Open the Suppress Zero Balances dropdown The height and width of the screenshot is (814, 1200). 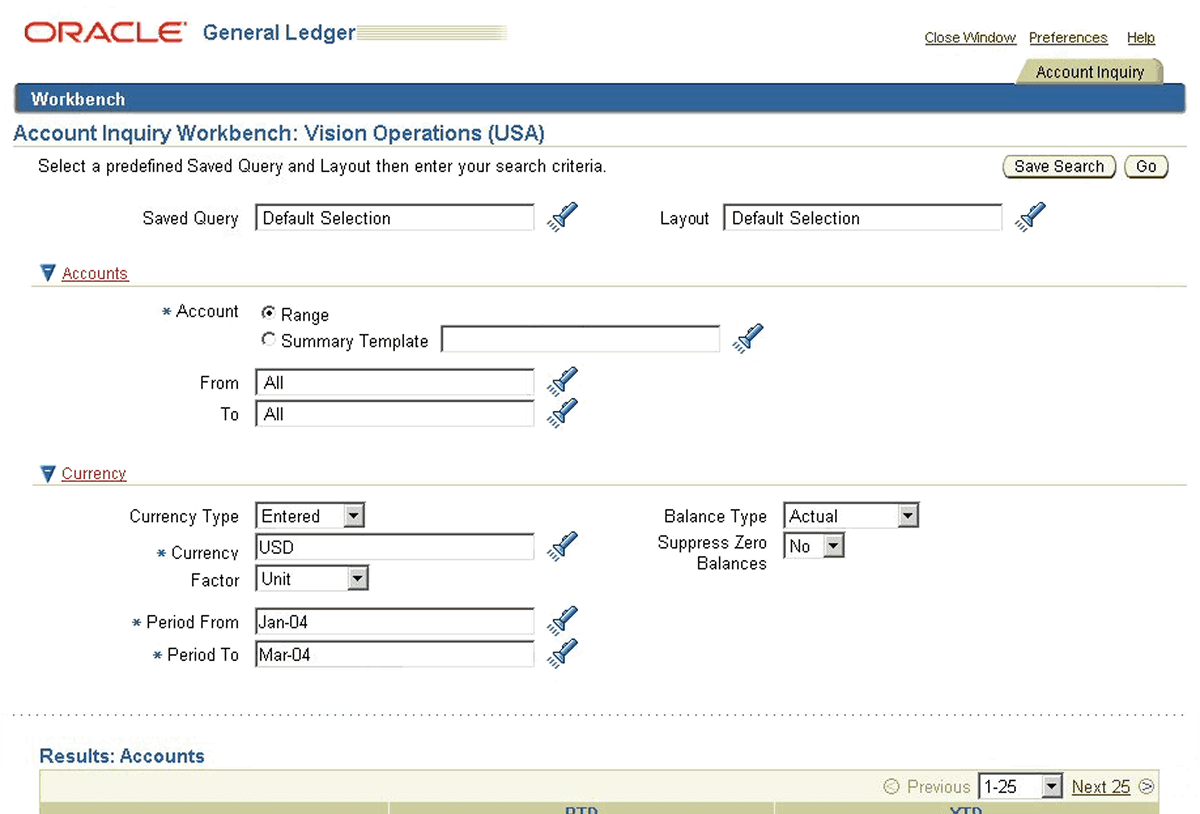click(x=835, y=545)
